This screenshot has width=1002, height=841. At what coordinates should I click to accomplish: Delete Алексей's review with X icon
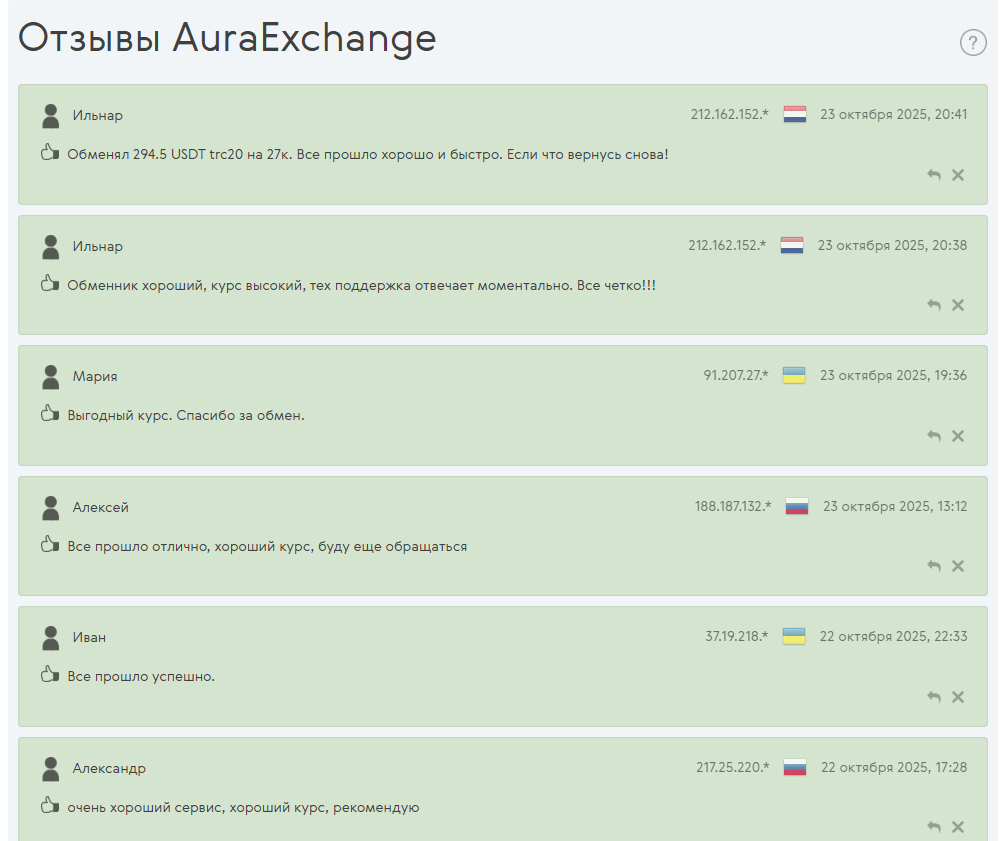pyautogui.click(x=958, y=566)
